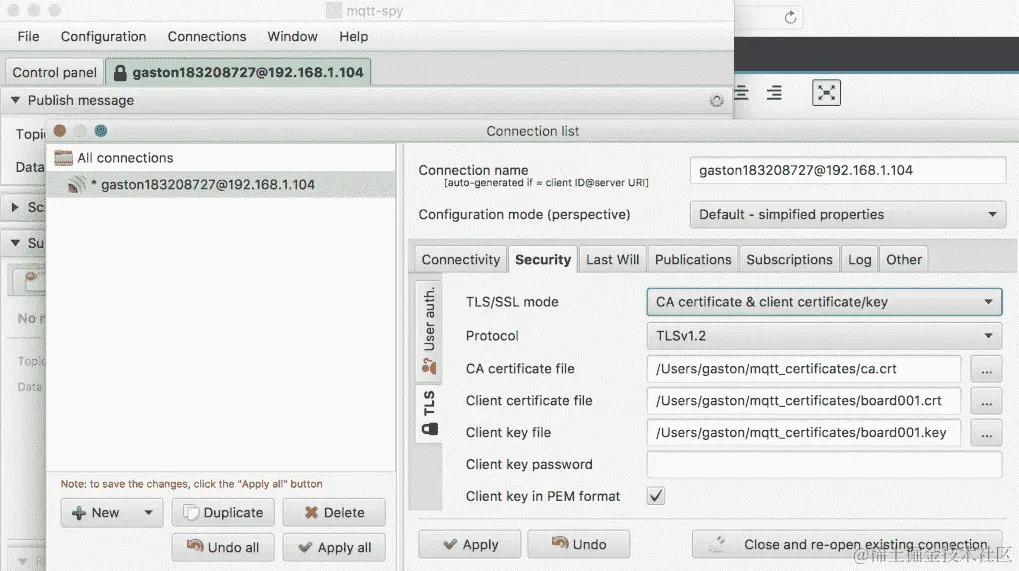Click the CA certificate file path field
Viewport: 1019px width, 571px height.
click(x=804, y=369)
